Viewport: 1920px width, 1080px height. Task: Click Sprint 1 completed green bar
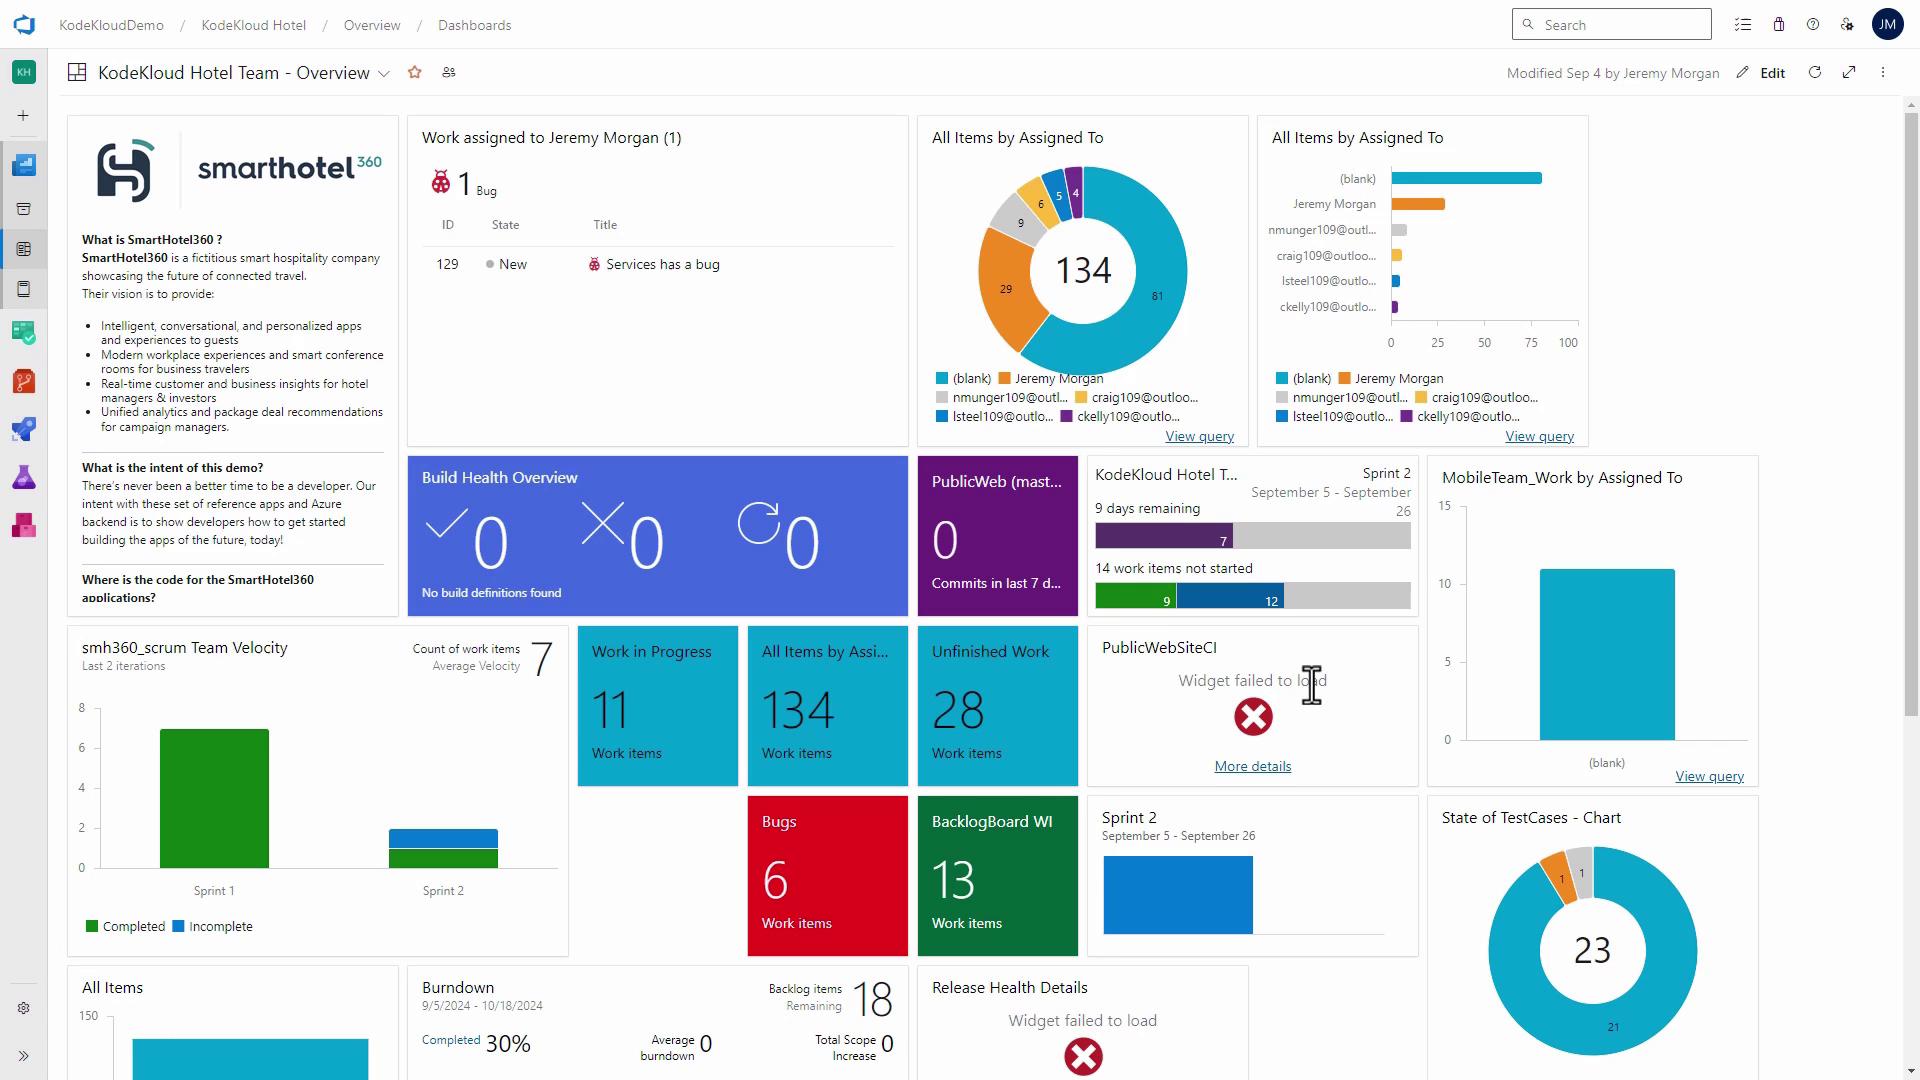pos(214,798)
